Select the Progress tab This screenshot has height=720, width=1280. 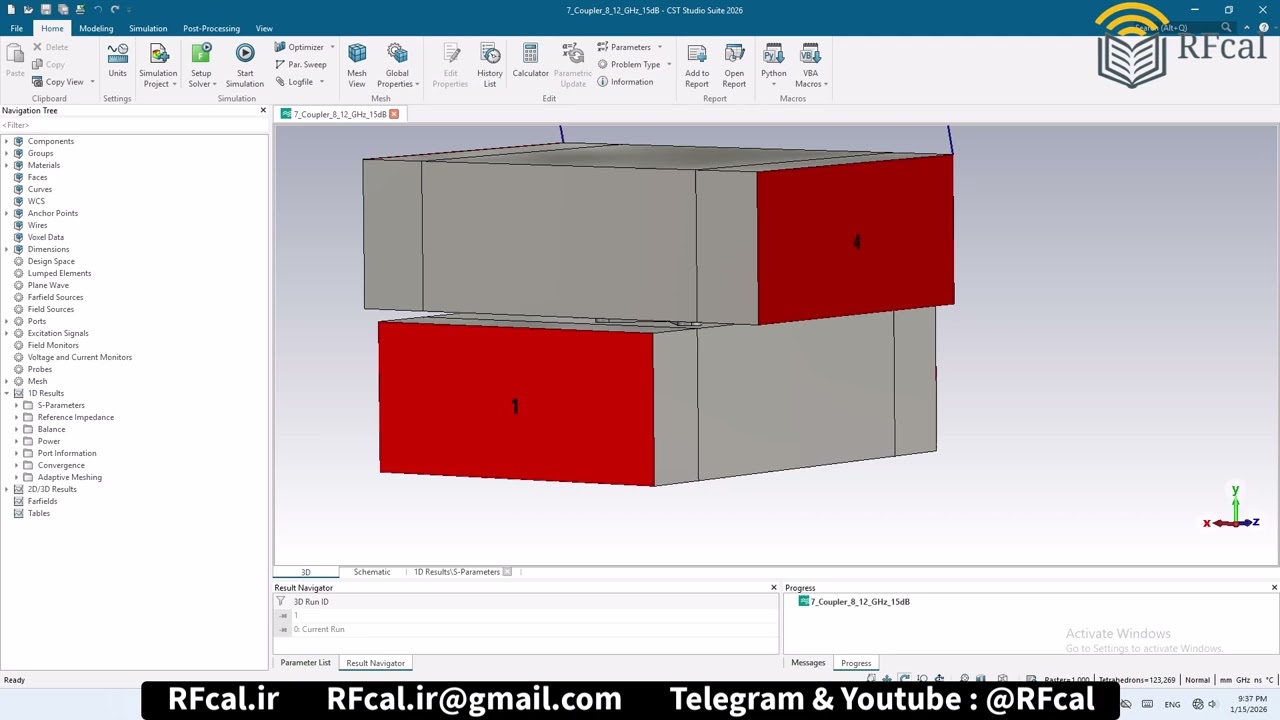pyautogui.click(x=856, y=663)
